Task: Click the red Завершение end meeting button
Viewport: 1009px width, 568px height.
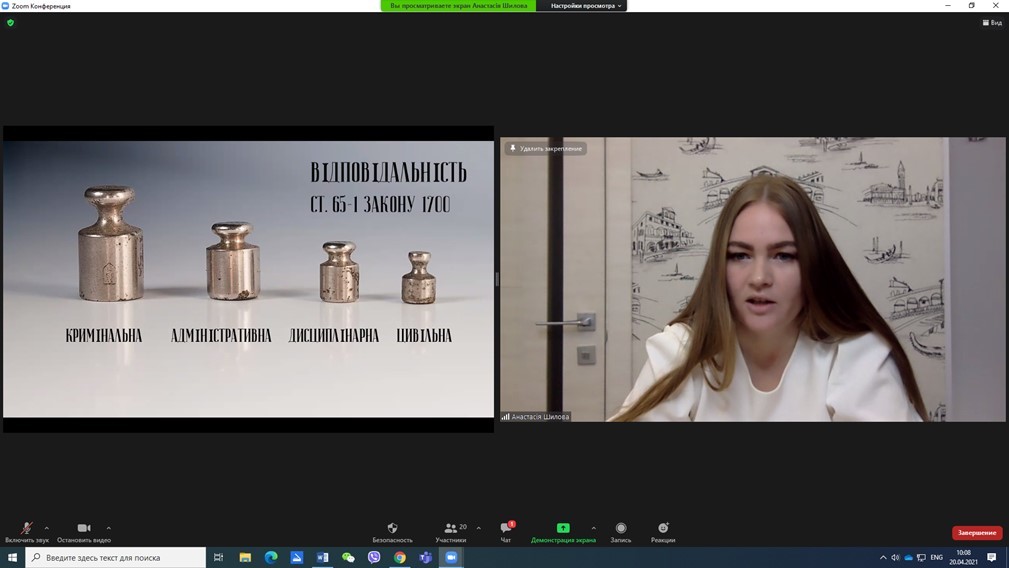Action: point(976,533)
